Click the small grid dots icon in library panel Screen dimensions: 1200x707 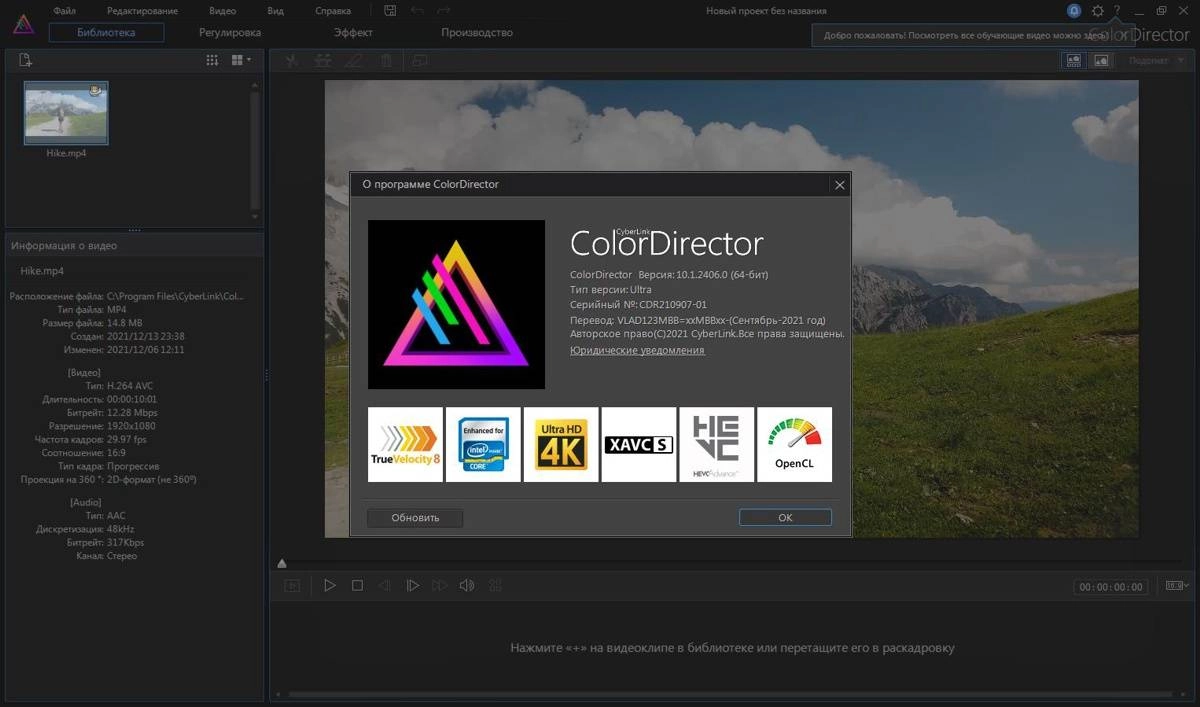[212, 60]
